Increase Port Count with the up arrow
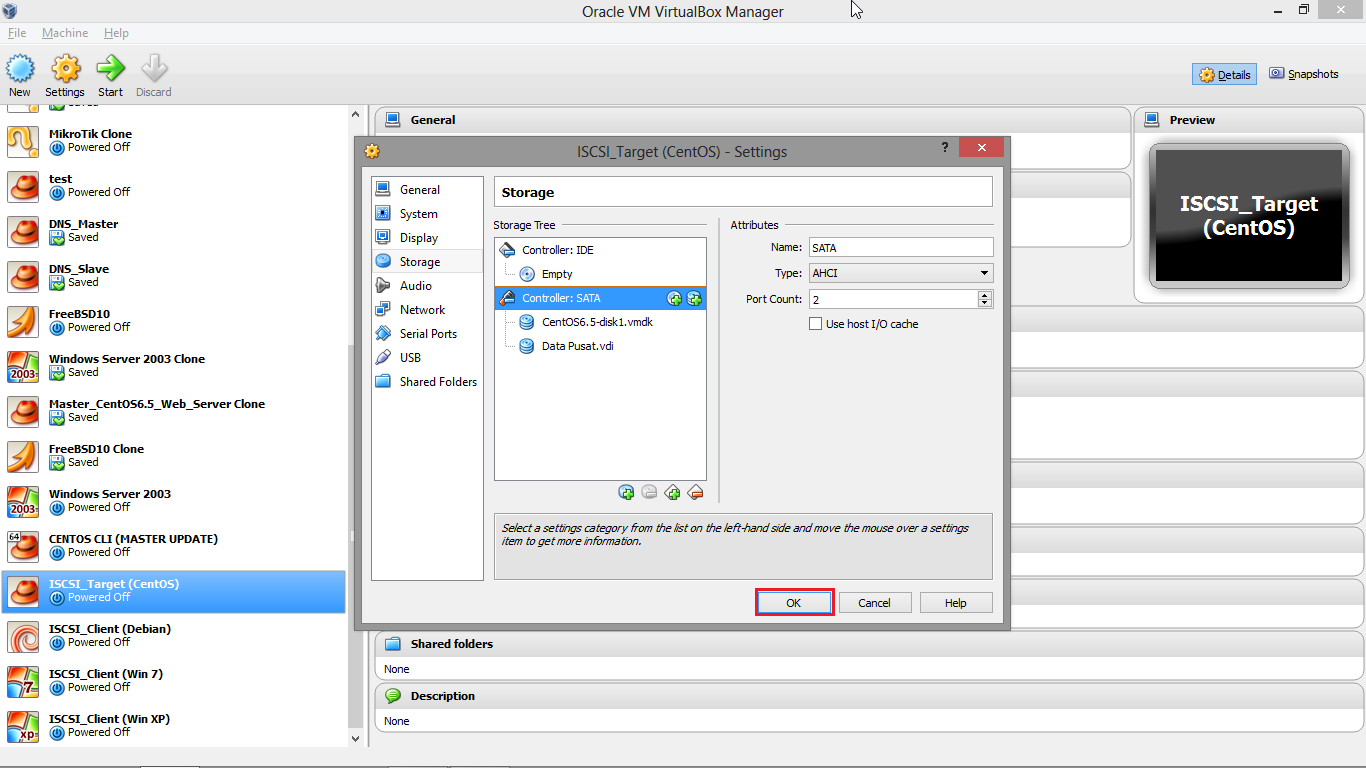1366x768 pixels. point(985,295)
